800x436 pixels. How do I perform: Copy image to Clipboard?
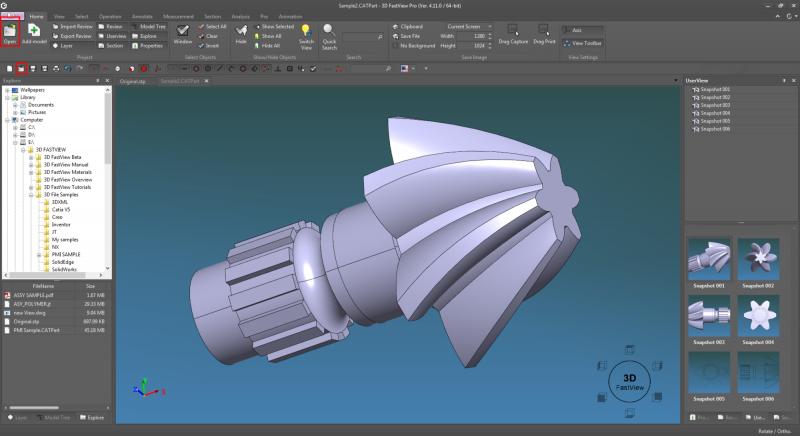tap(408, 27)
